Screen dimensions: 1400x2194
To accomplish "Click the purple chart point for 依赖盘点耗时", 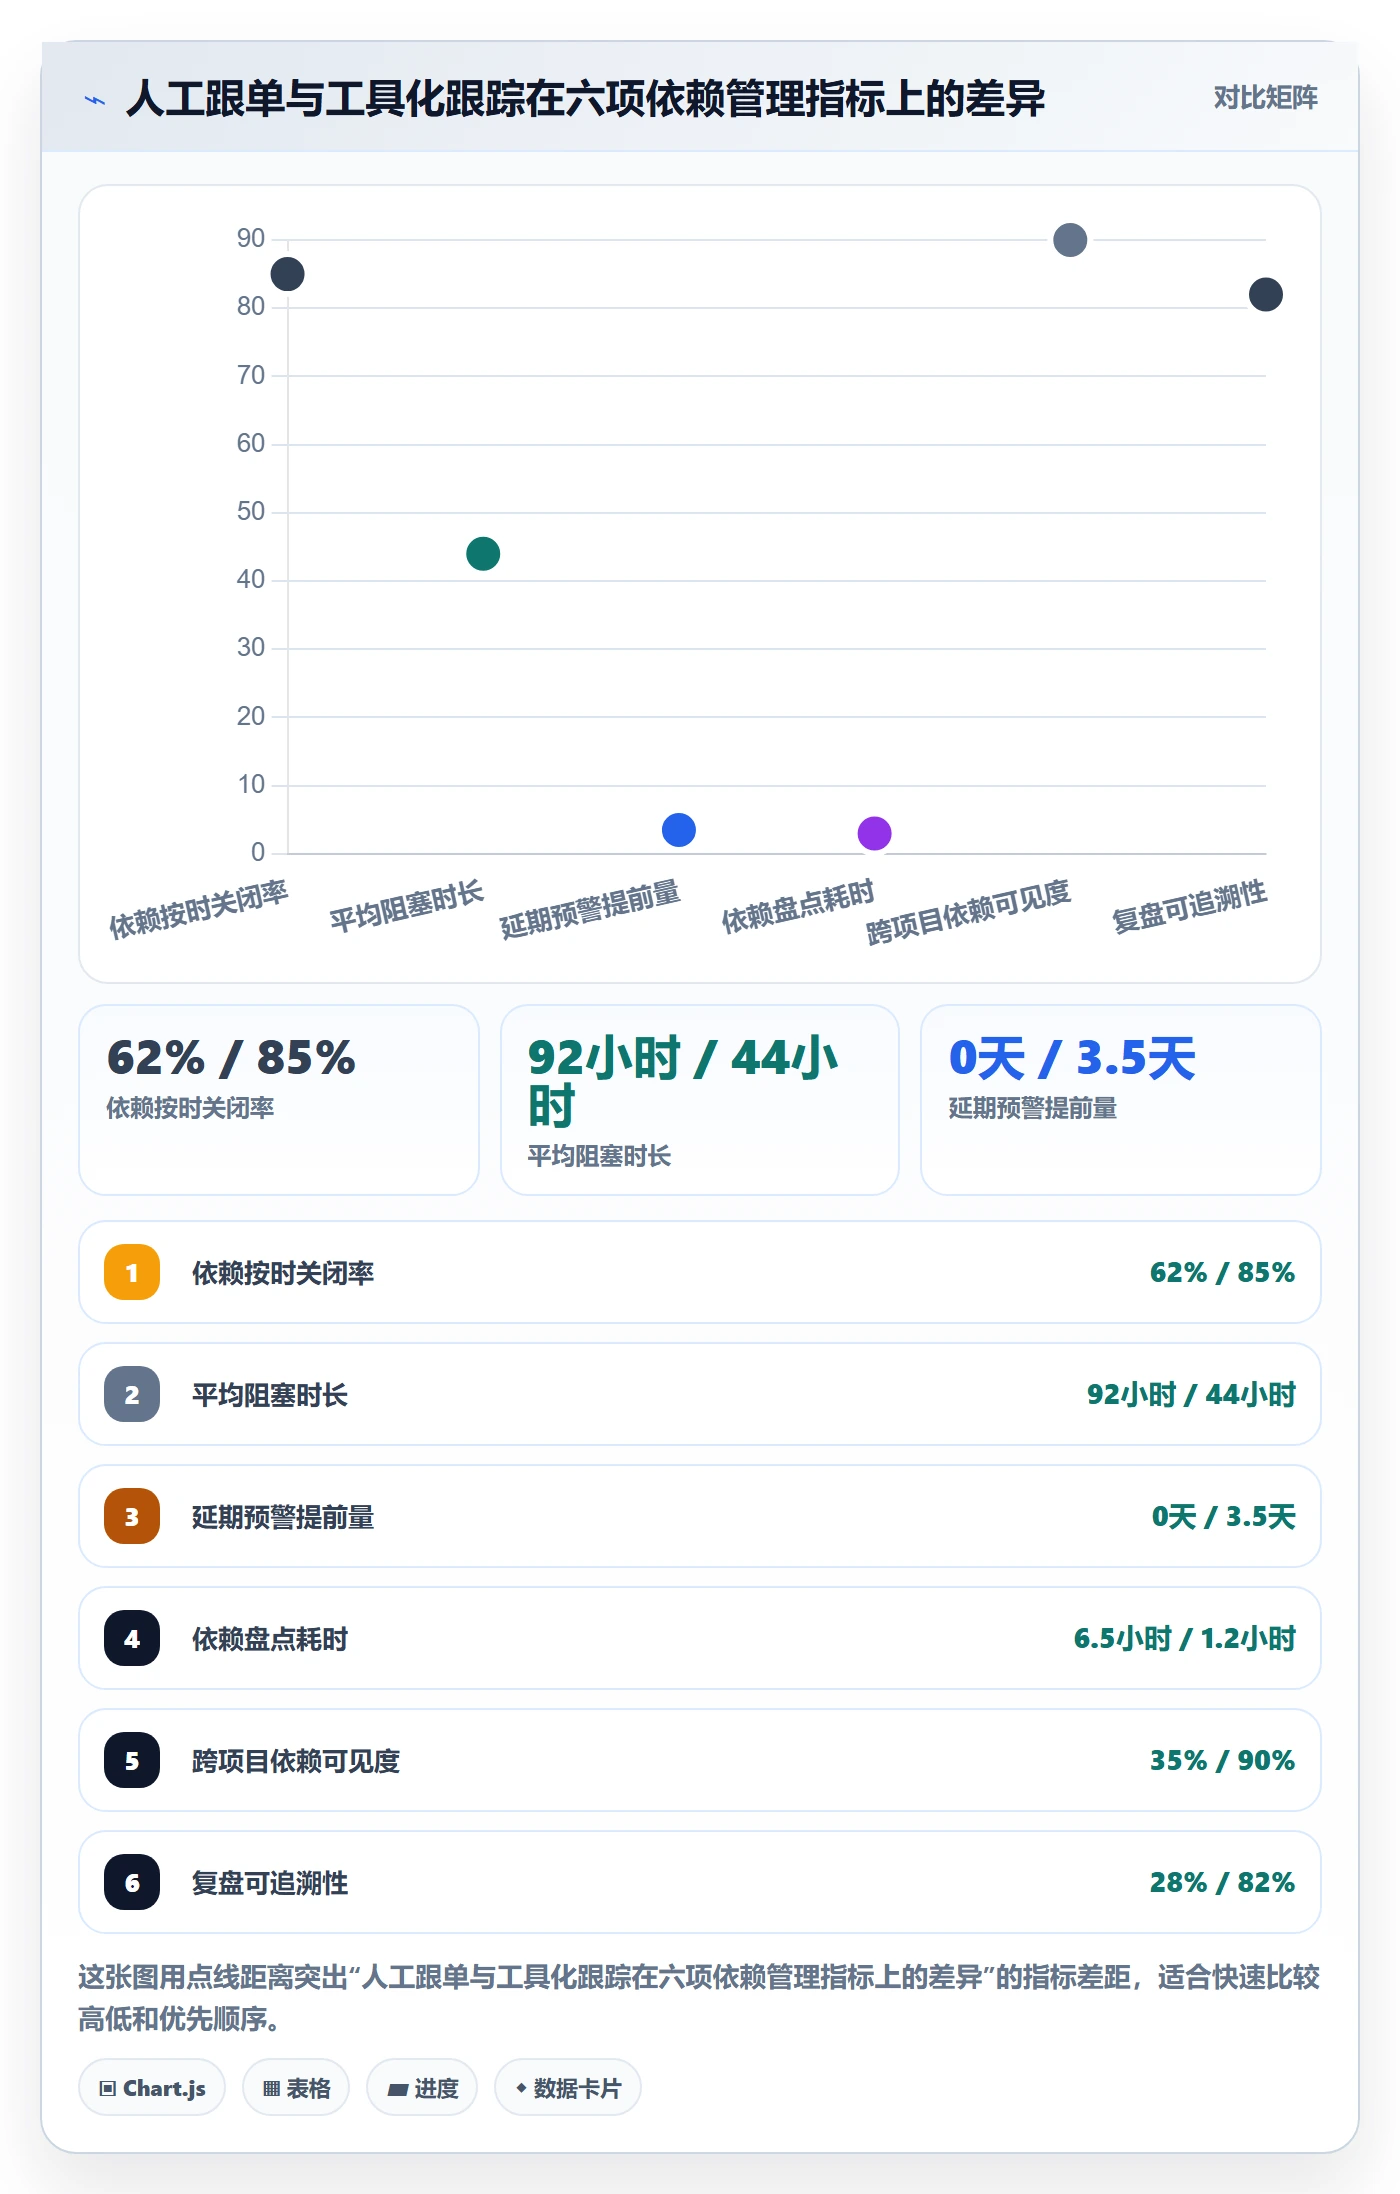I will click(x=874, y=833).
